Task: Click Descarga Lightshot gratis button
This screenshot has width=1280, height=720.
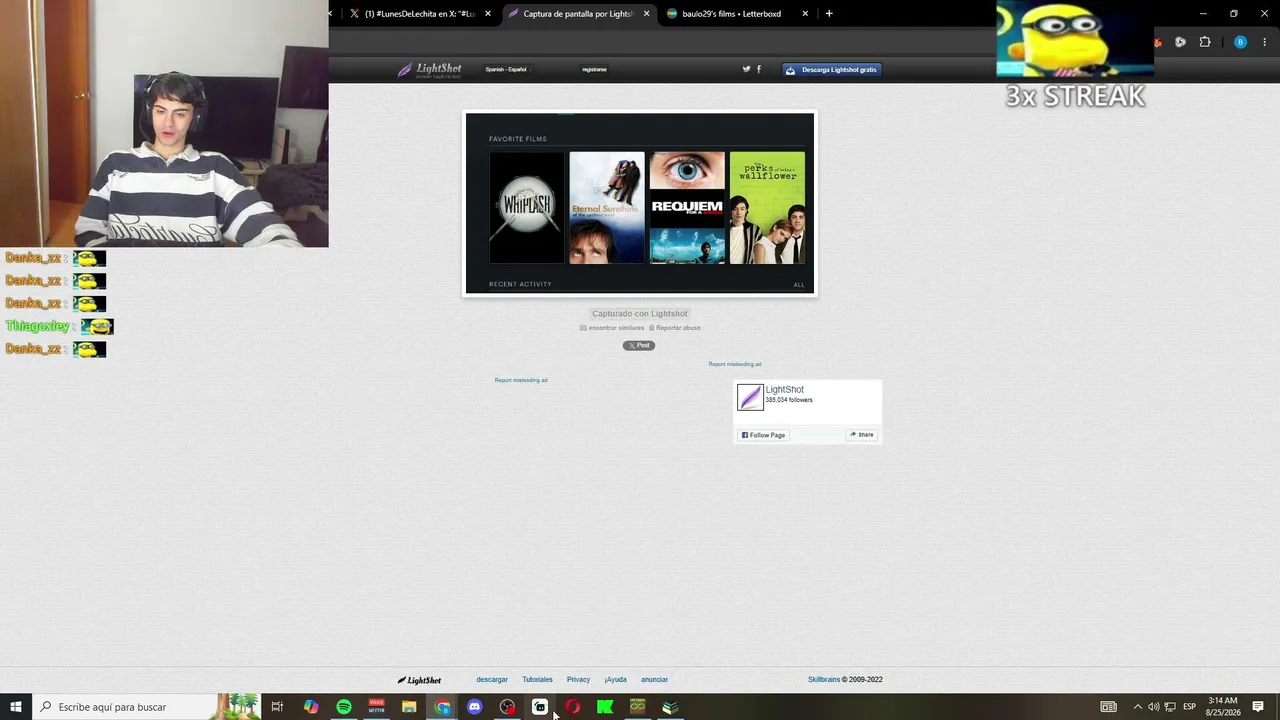Action: tap(831, 70)
